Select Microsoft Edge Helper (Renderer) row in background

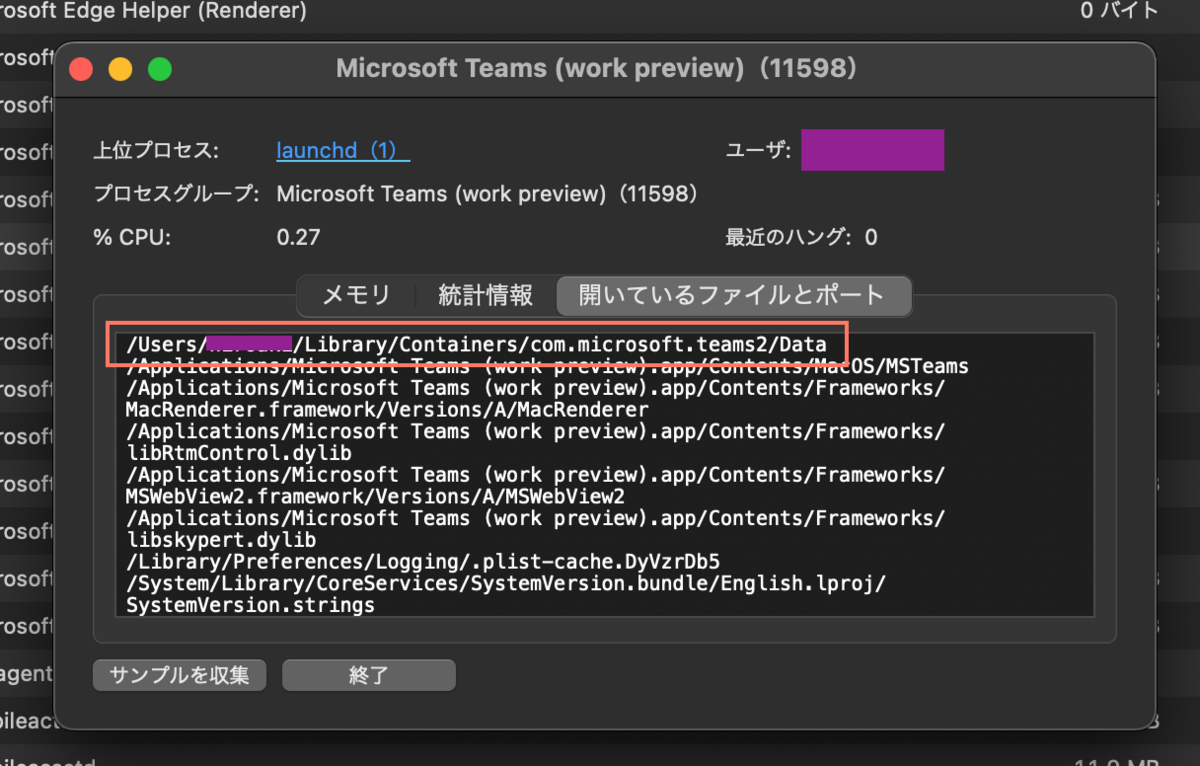point(153,12)
